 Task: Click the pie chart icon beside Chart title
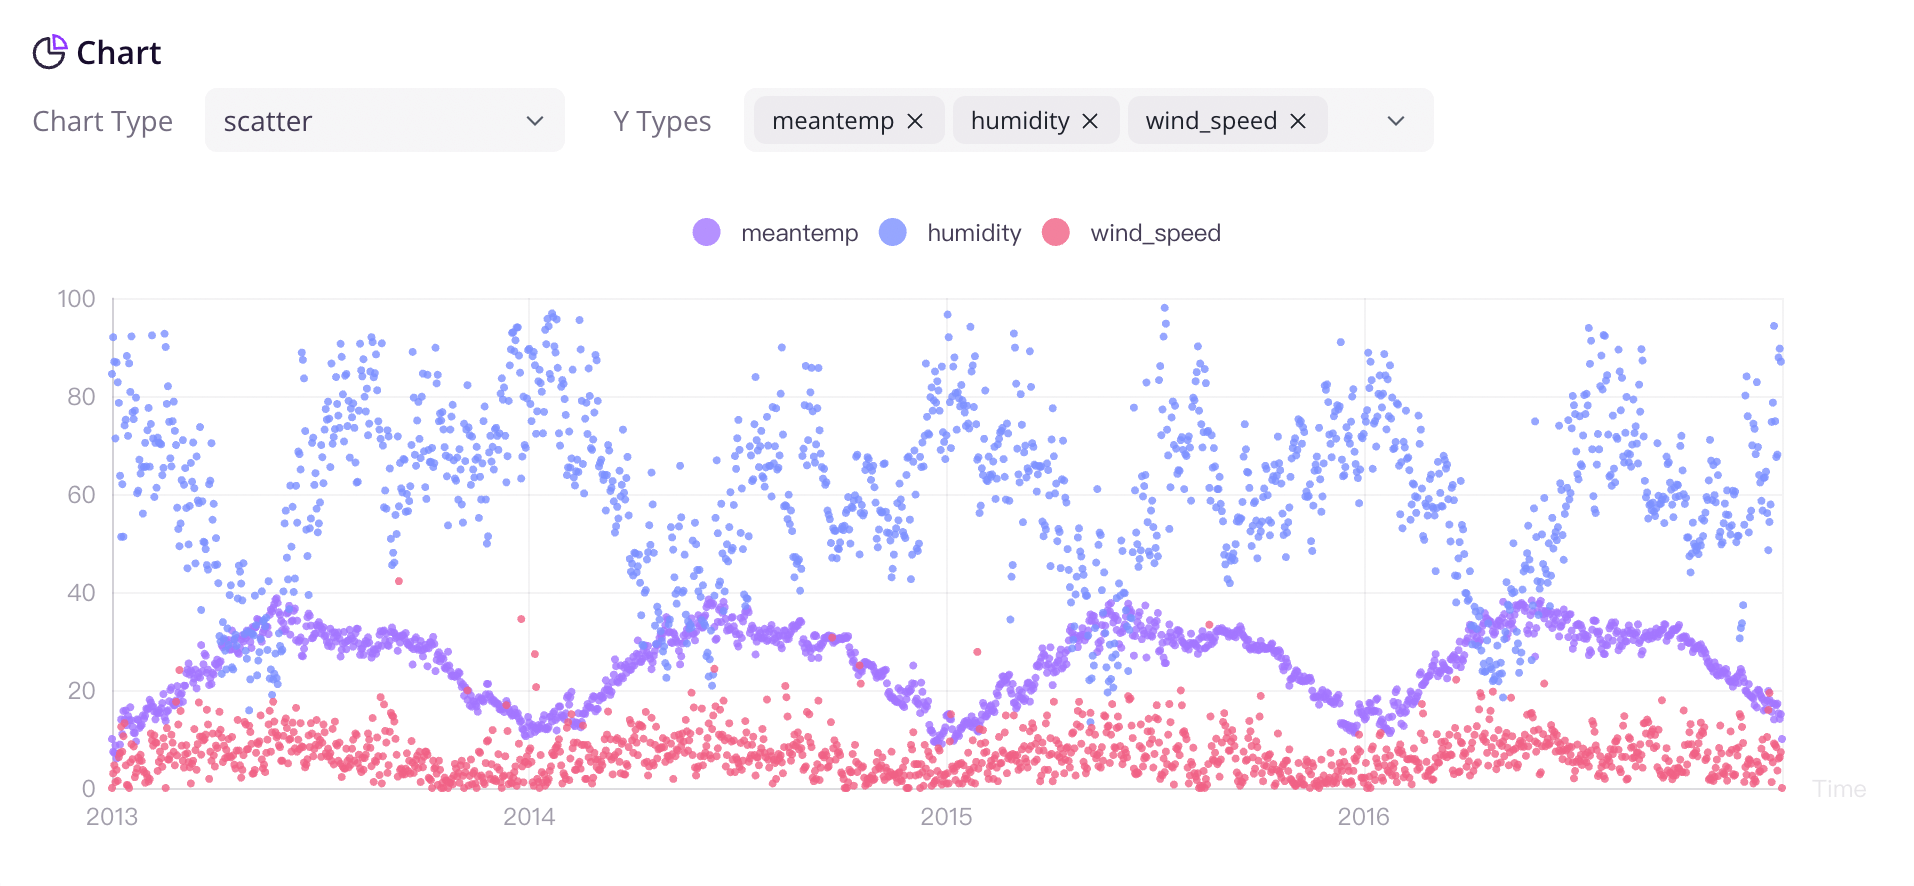click(49, 52)
